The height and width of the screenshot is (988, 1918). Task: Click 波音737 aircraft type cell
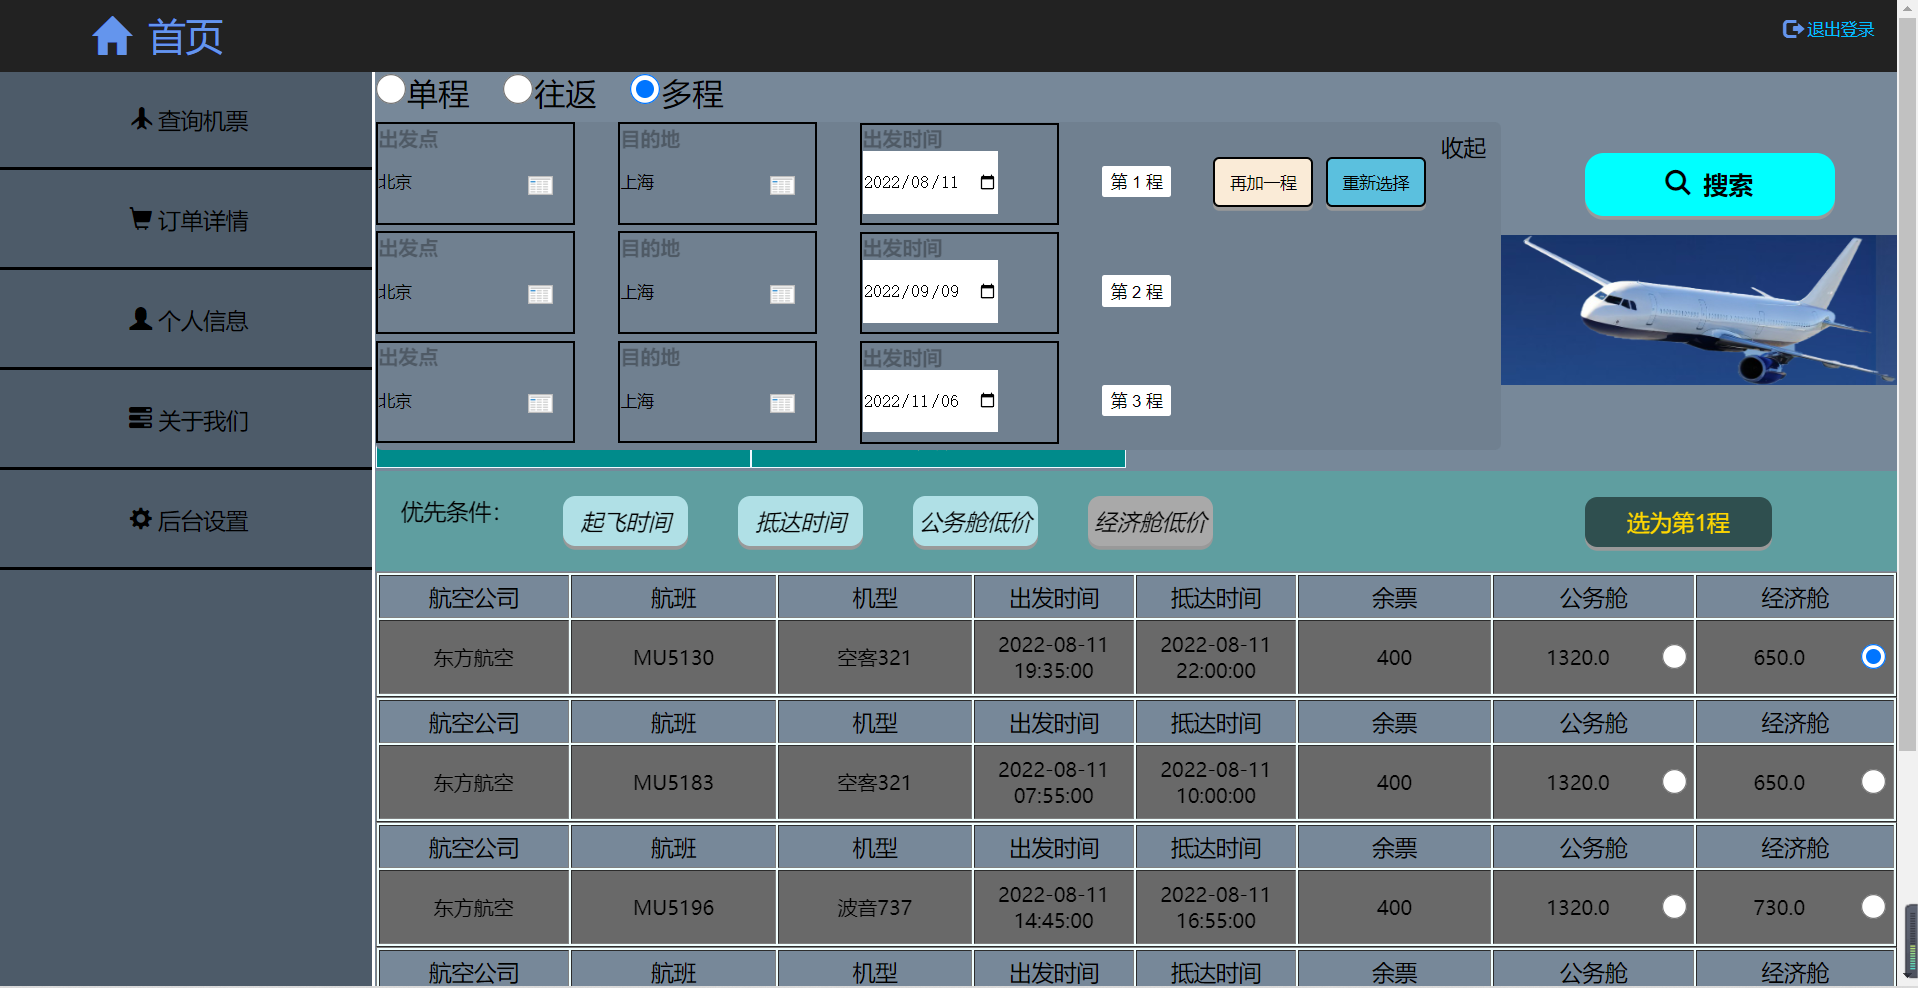pyautogui.click(x=874, y=907)
